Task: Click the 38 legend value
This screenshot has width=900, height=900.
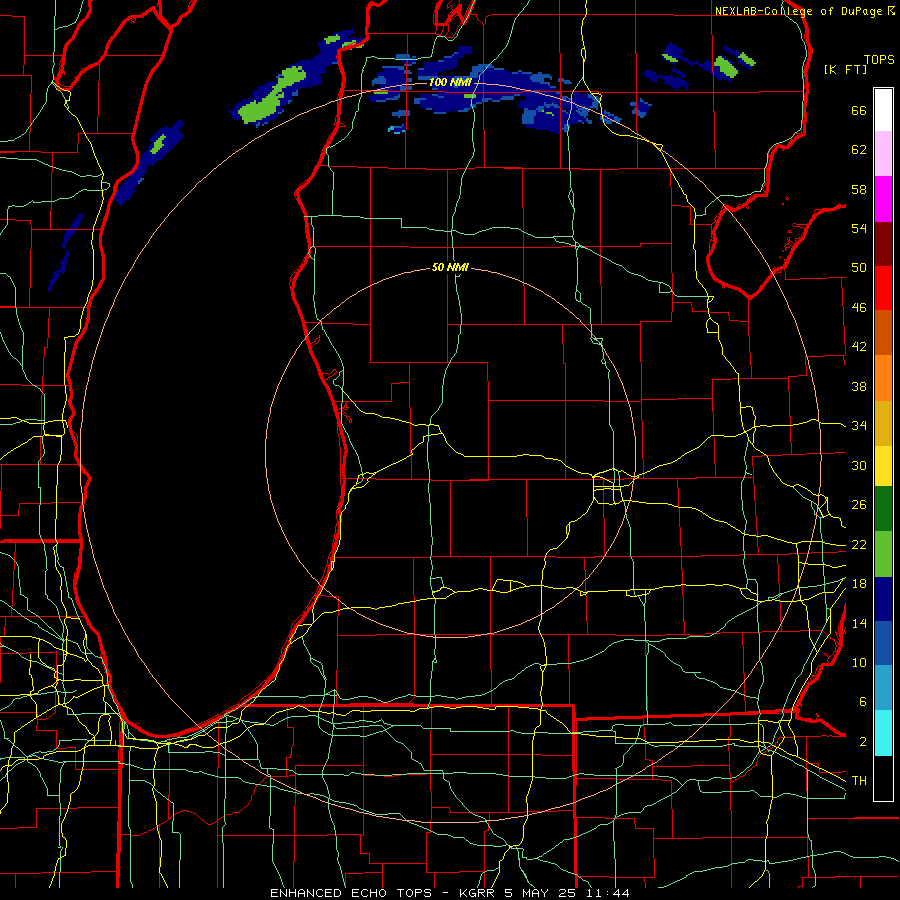Action: (859, 386)
